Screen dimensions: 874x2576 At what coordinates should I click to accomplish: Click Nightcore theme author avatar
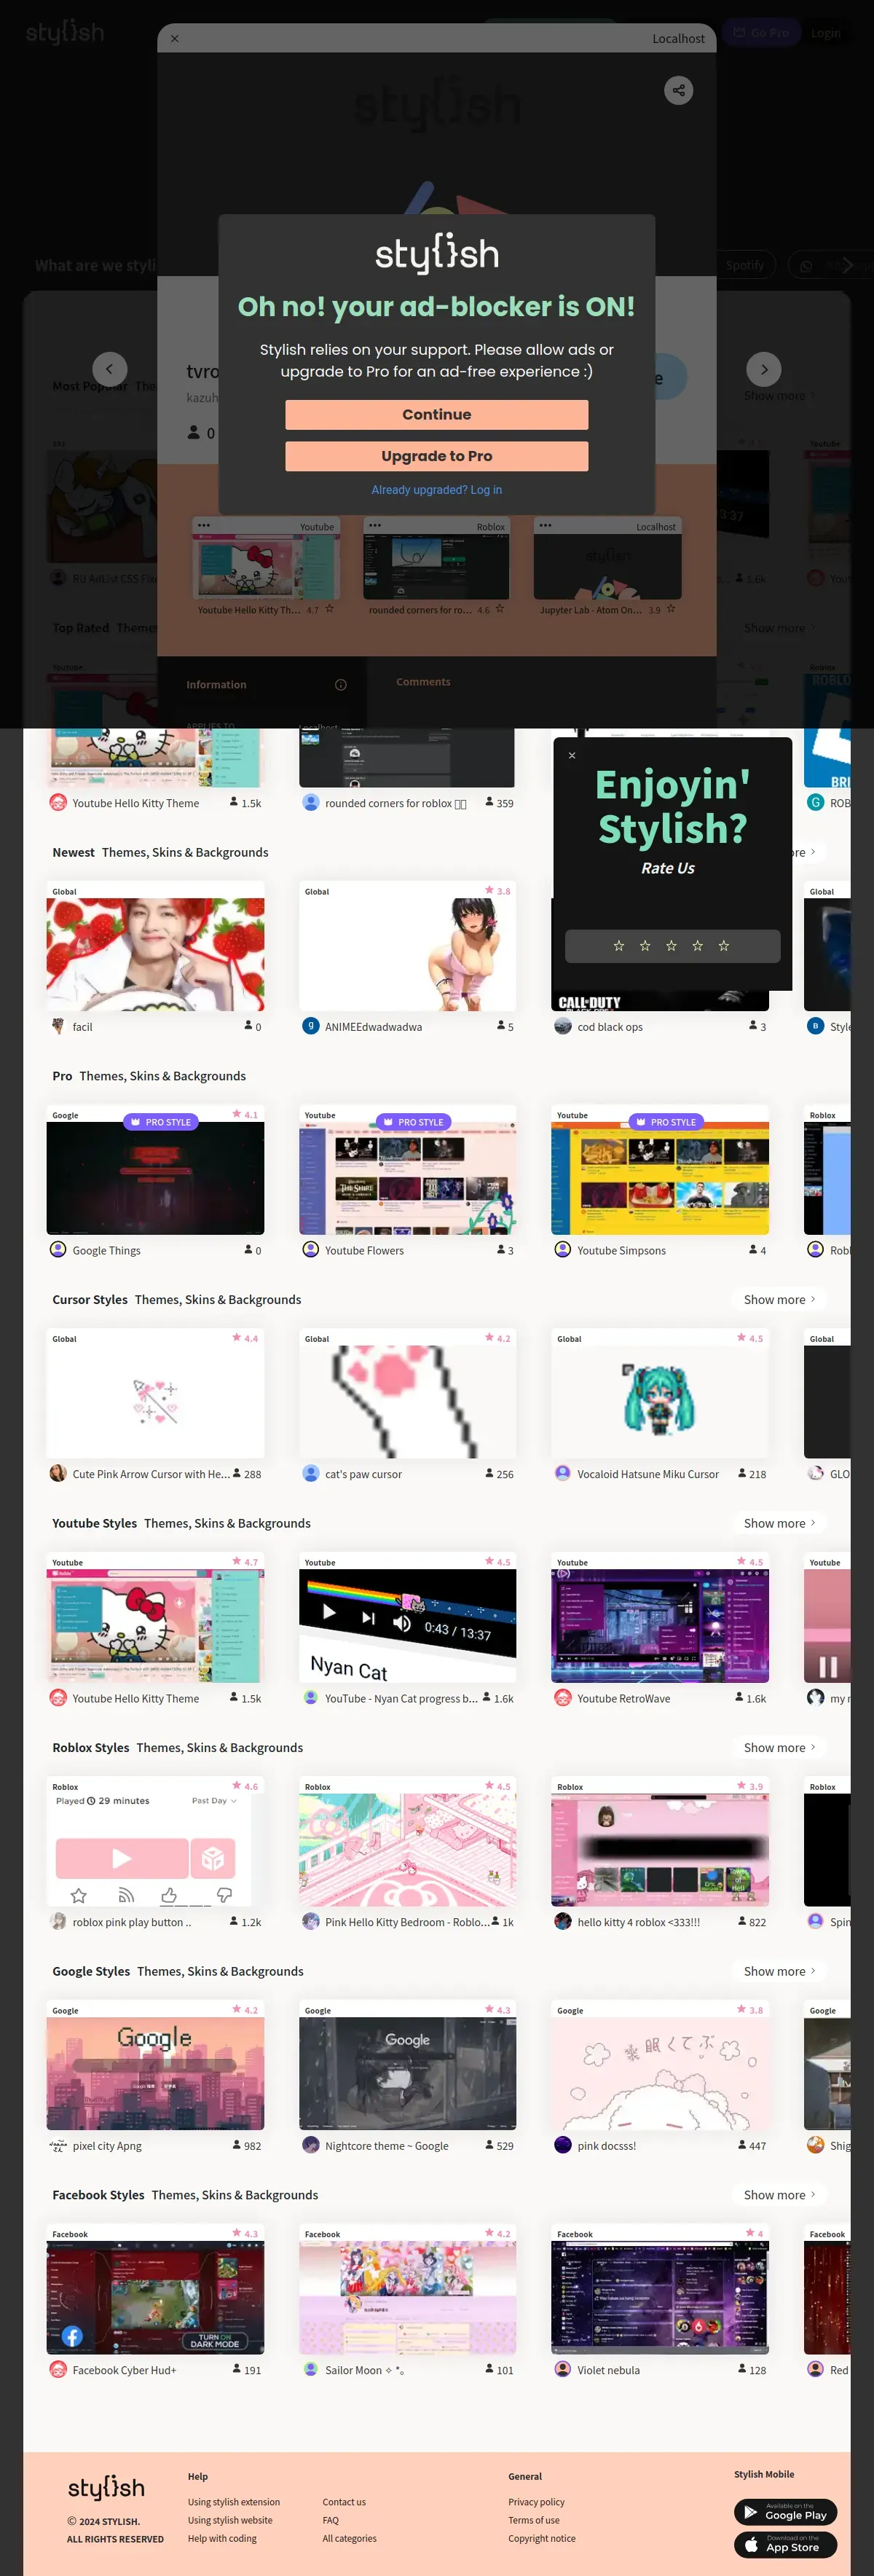click(311, 2146)
